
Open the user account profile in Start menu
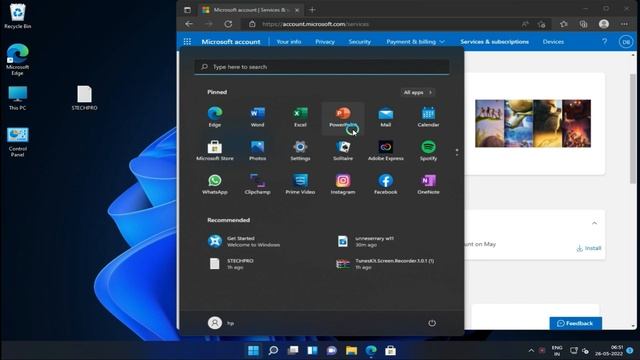point(220,323)
